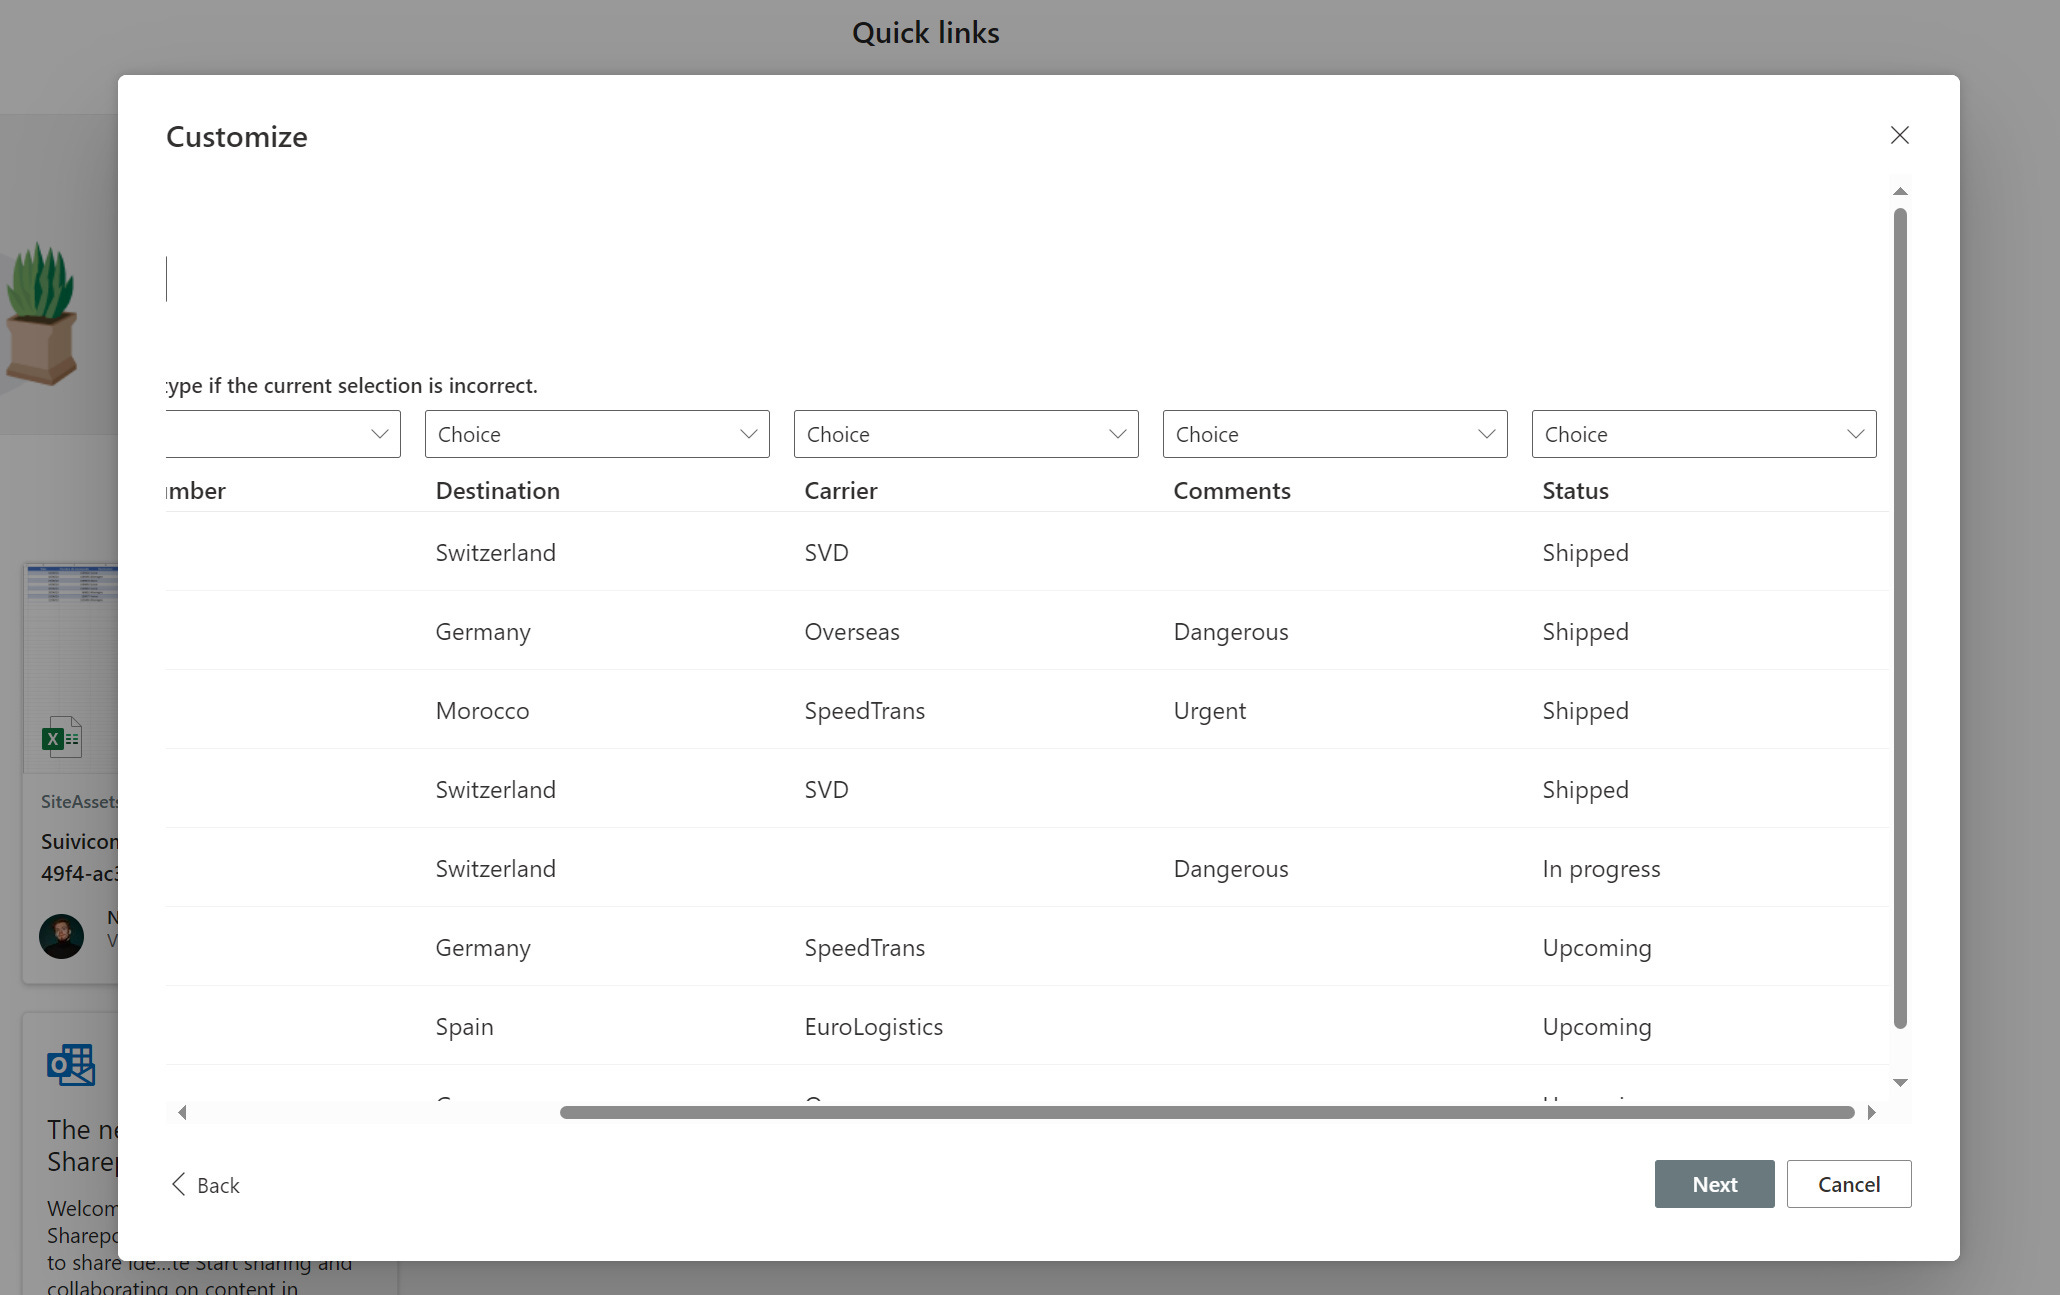Click the horizontal scrollbar left arrow

coord(182,1112)
